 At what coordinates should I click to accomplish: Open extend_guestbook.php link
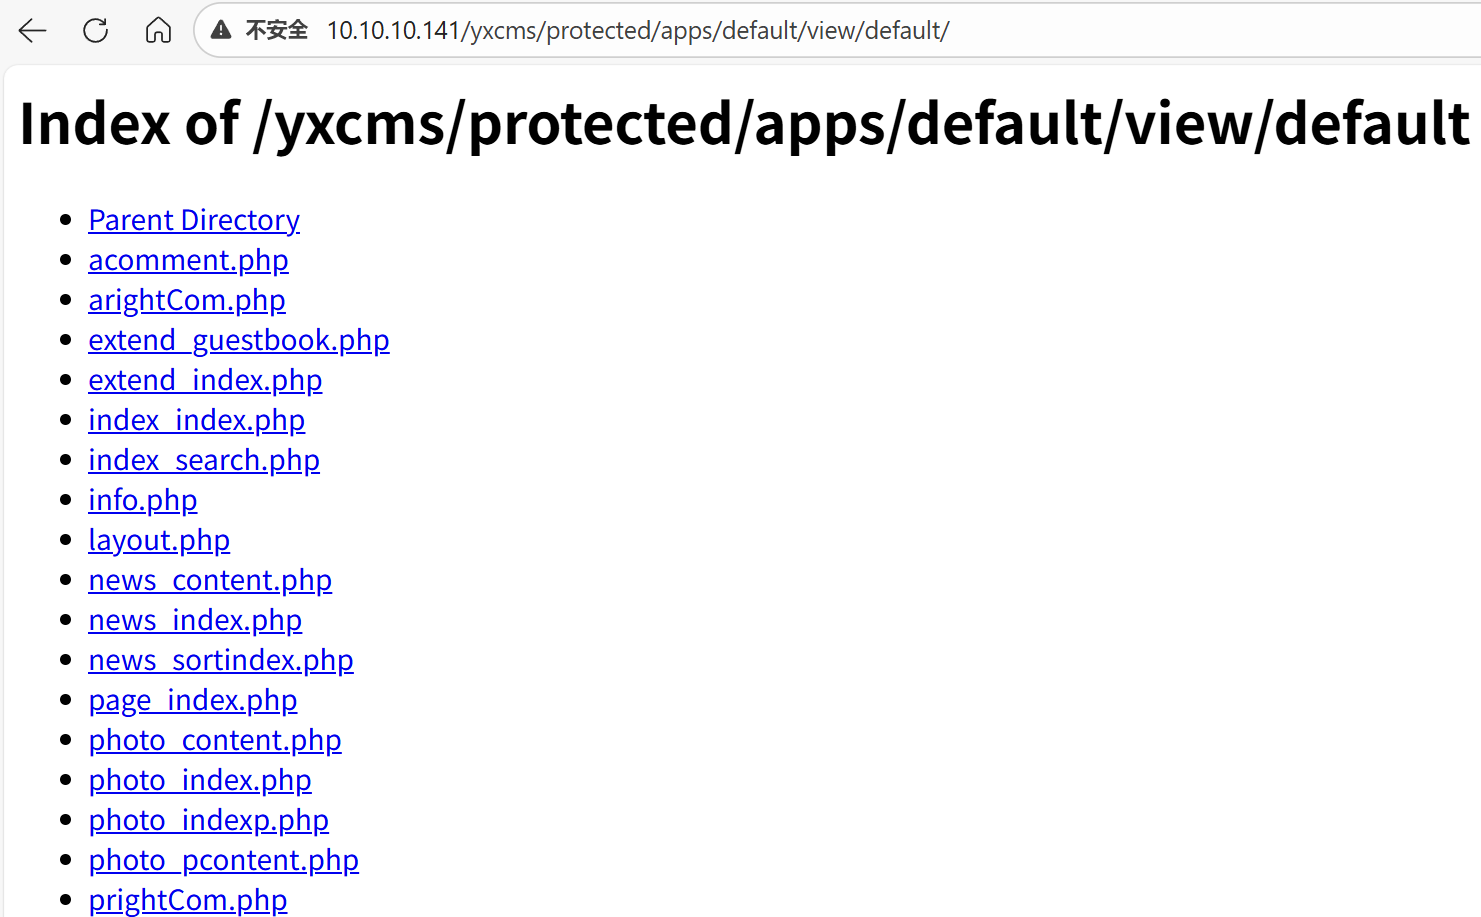pyautogui.click(x=238, y=340)
